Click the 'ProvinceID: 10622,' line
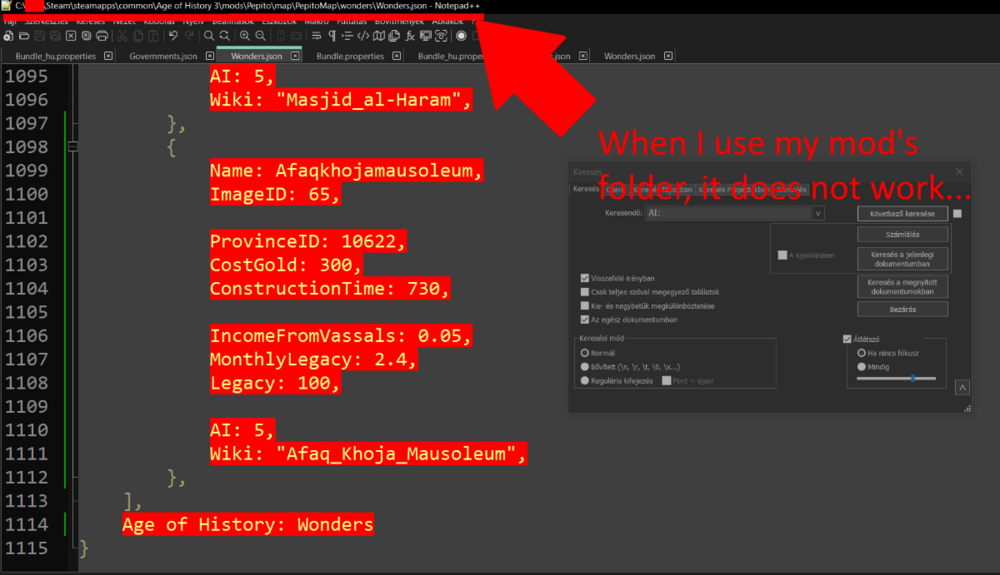 point(307,242)
